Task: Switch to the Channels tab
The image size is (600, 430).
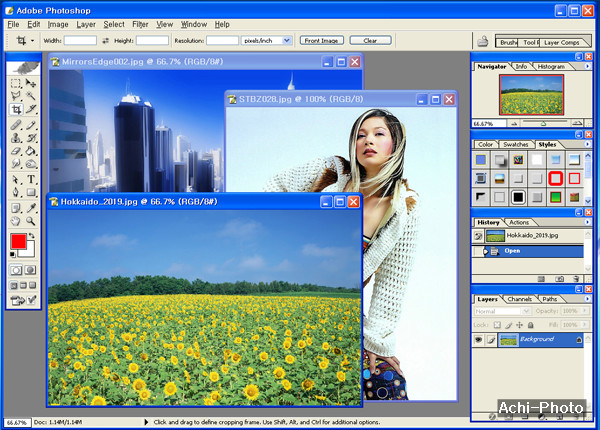Action: 519,299
